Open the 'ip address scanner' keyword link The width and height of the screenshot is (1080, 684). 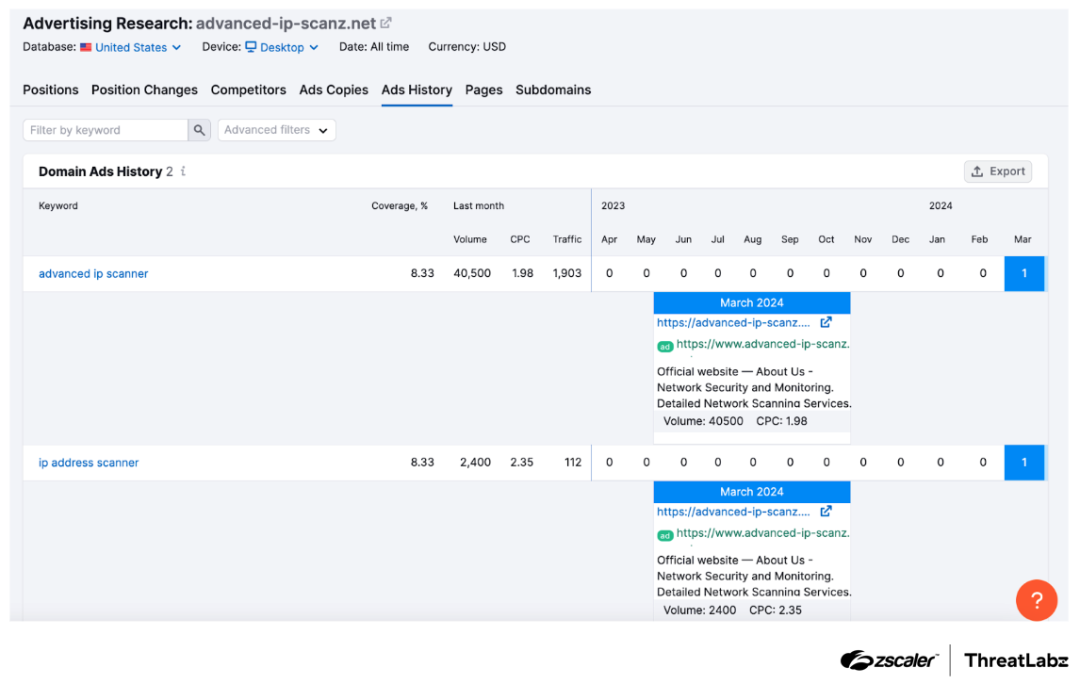tap(89, 463)
